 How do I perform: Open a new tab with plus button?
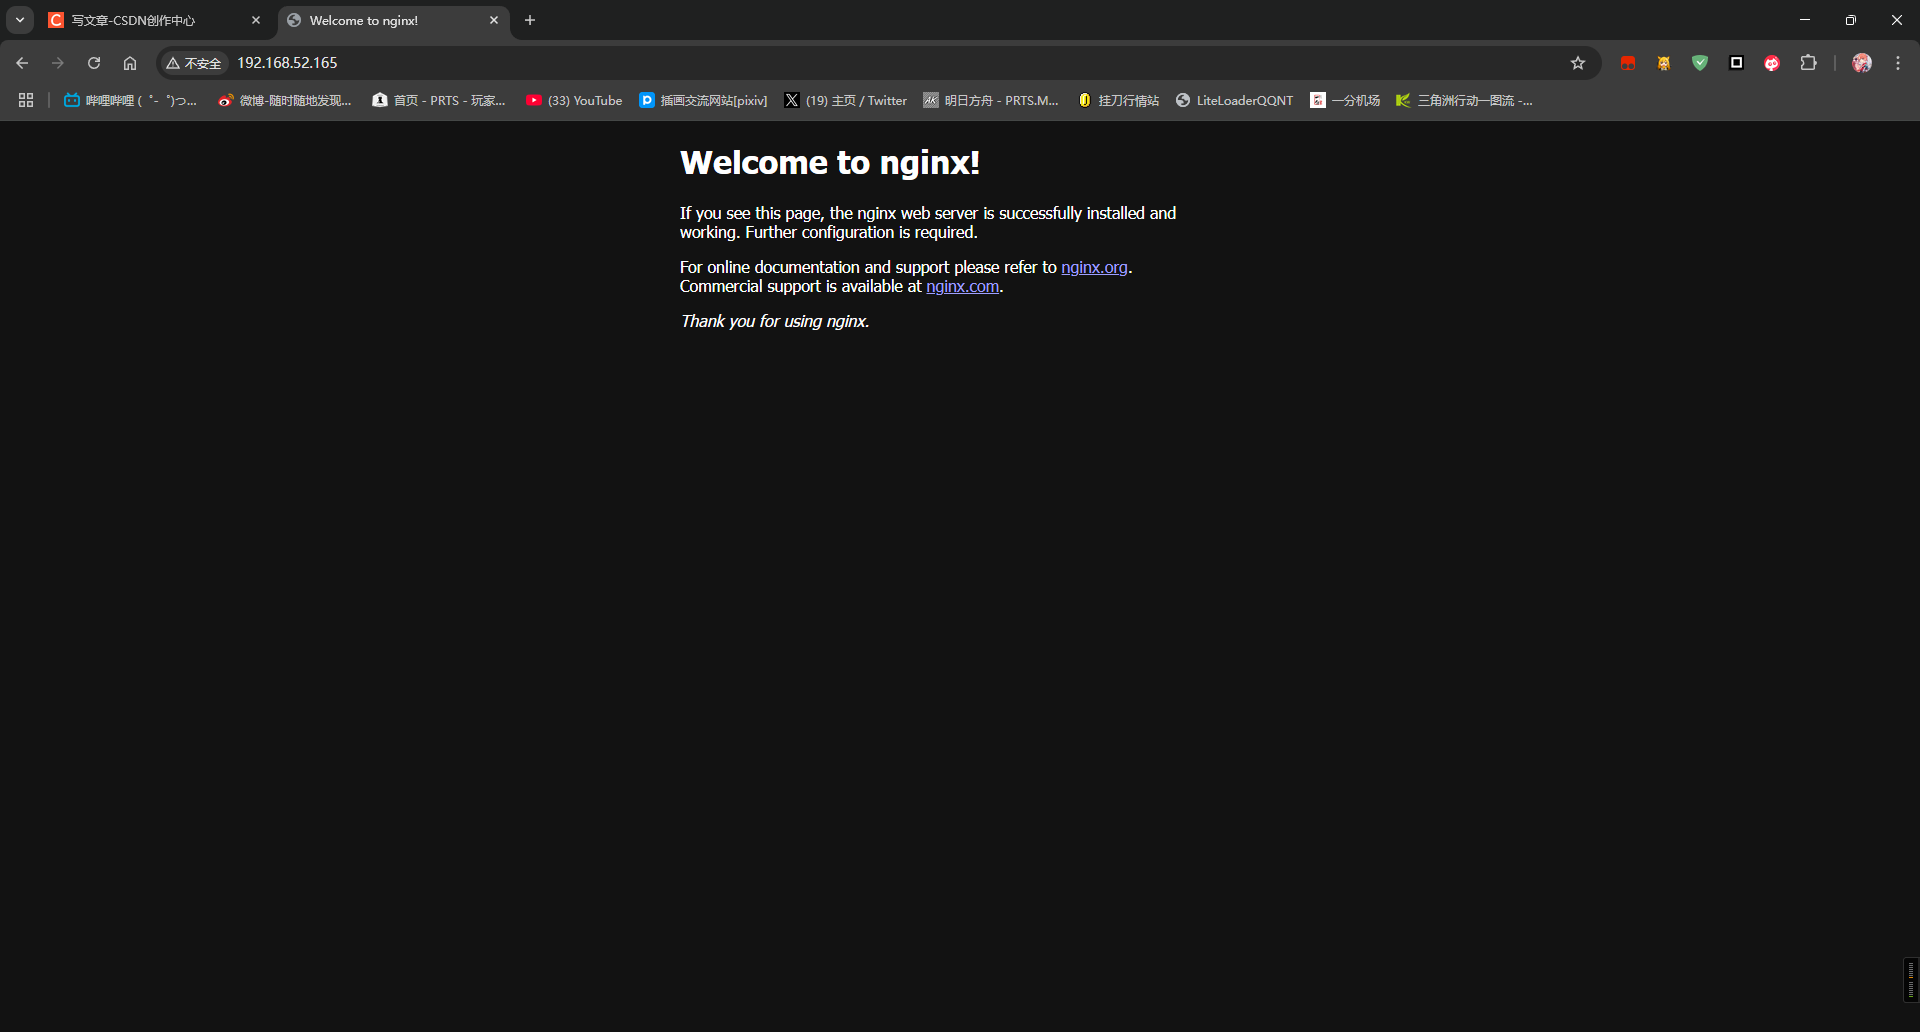tap(530, 20)
